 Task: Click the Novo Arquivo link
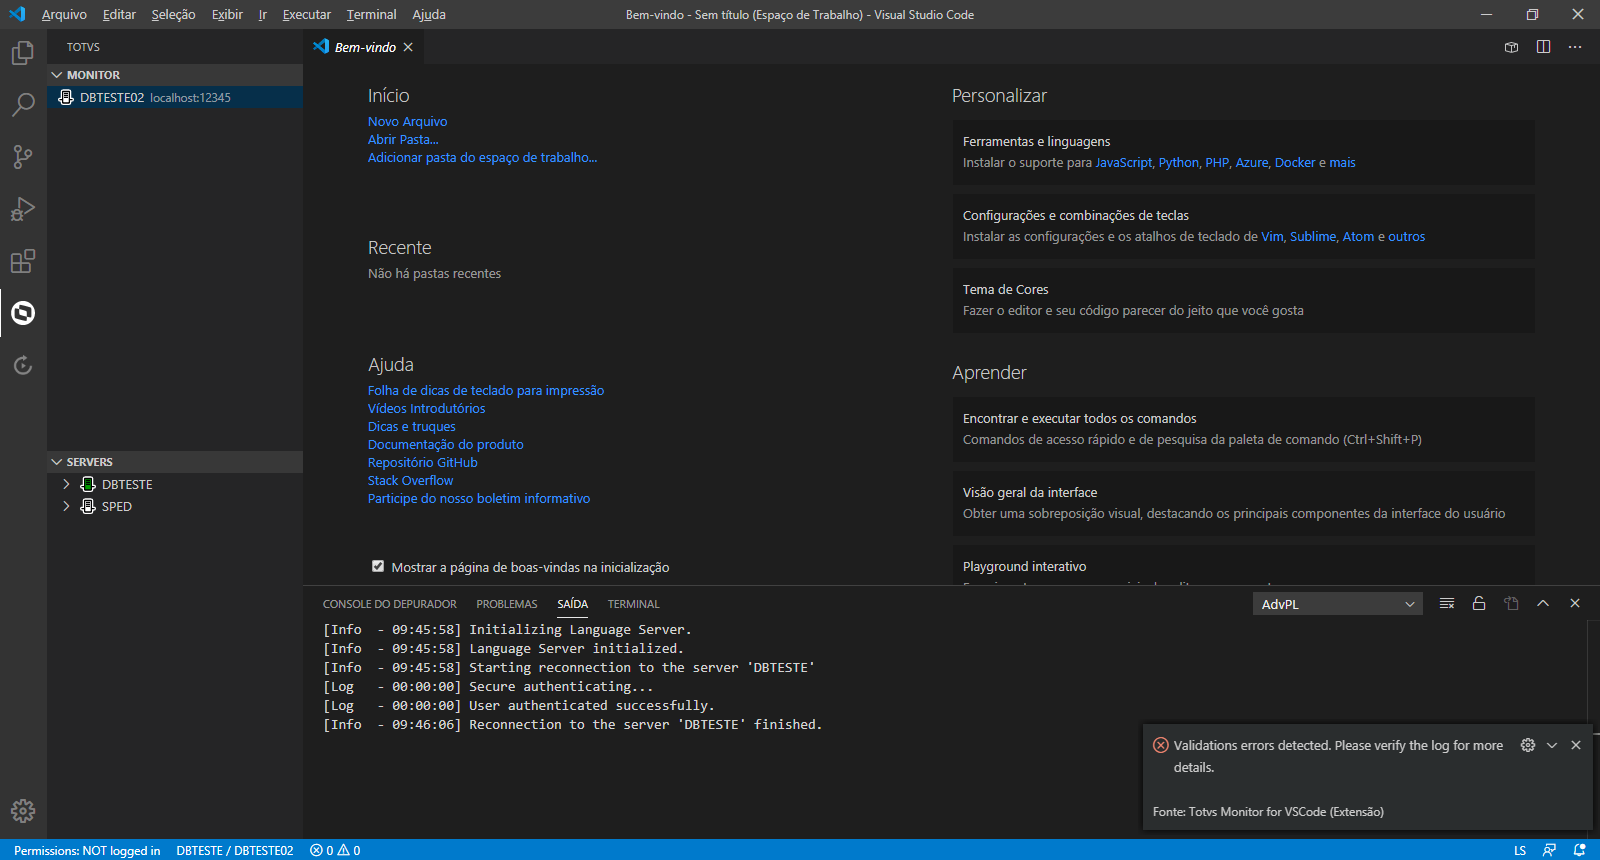click(x=408, y=122)
